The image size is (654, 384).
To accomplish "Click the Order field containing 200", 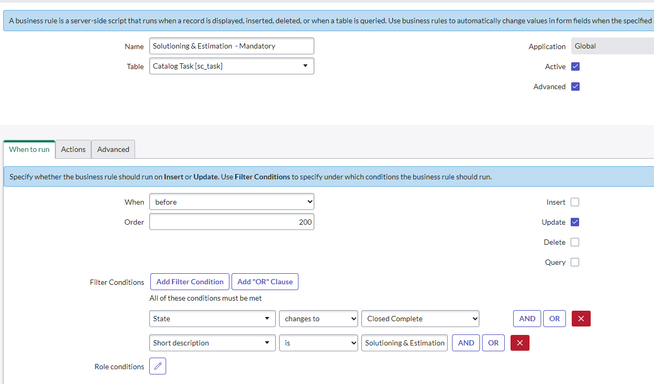I will [x=231, y=222].
